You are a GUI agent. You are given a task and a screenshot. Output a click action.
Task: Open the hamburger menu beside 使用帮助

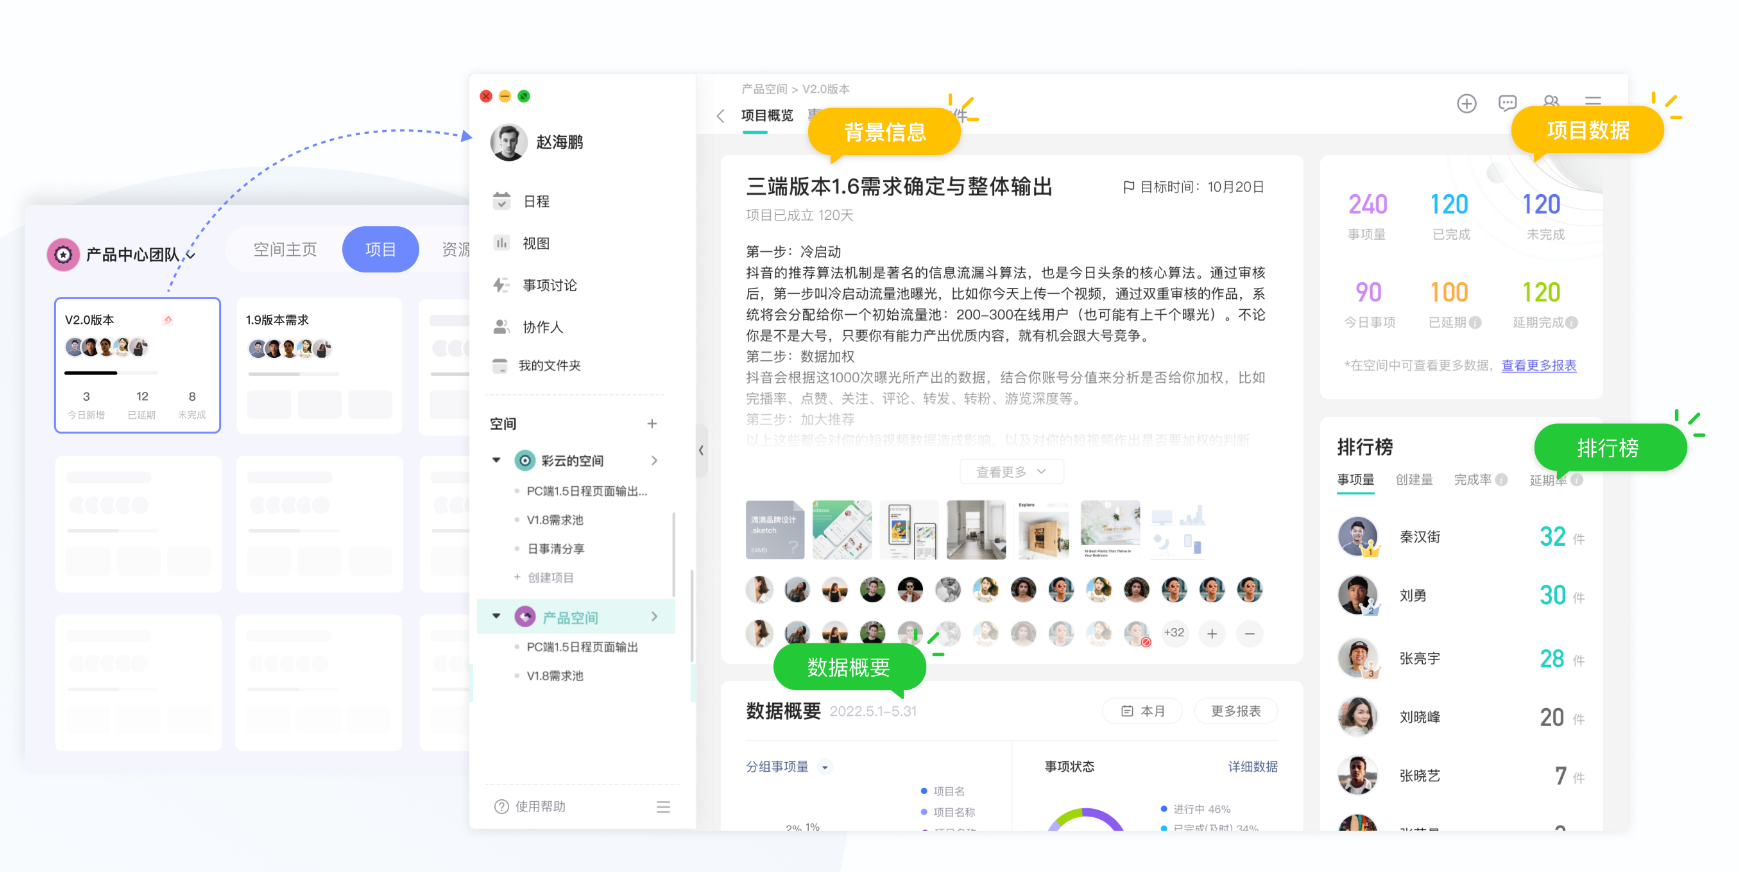[x=663, y=807]
